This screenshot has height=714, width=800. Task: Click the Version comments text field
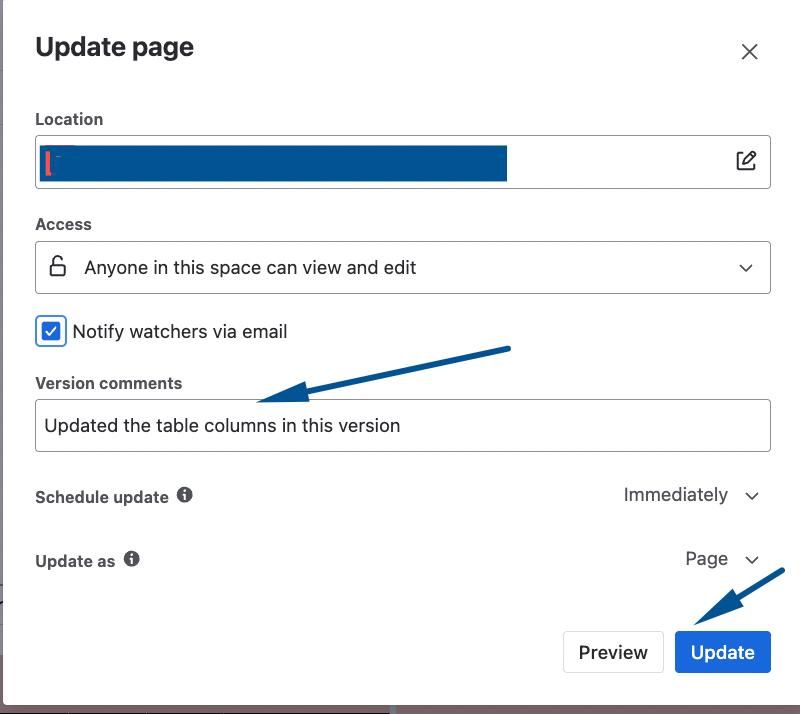(x=403, y=426)
